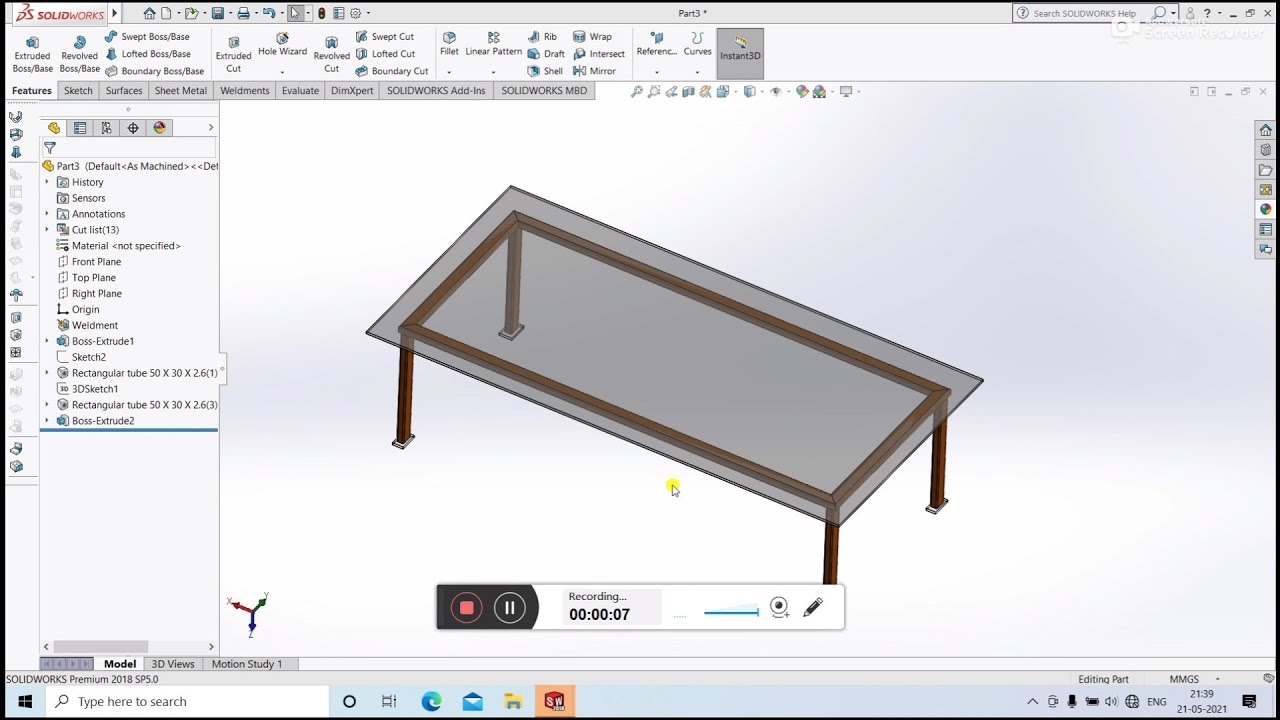Image resolution: width=1280 pixels, height=720 pixels.
Task: Click the Windows taskbar search box
Action: (187, 701)
